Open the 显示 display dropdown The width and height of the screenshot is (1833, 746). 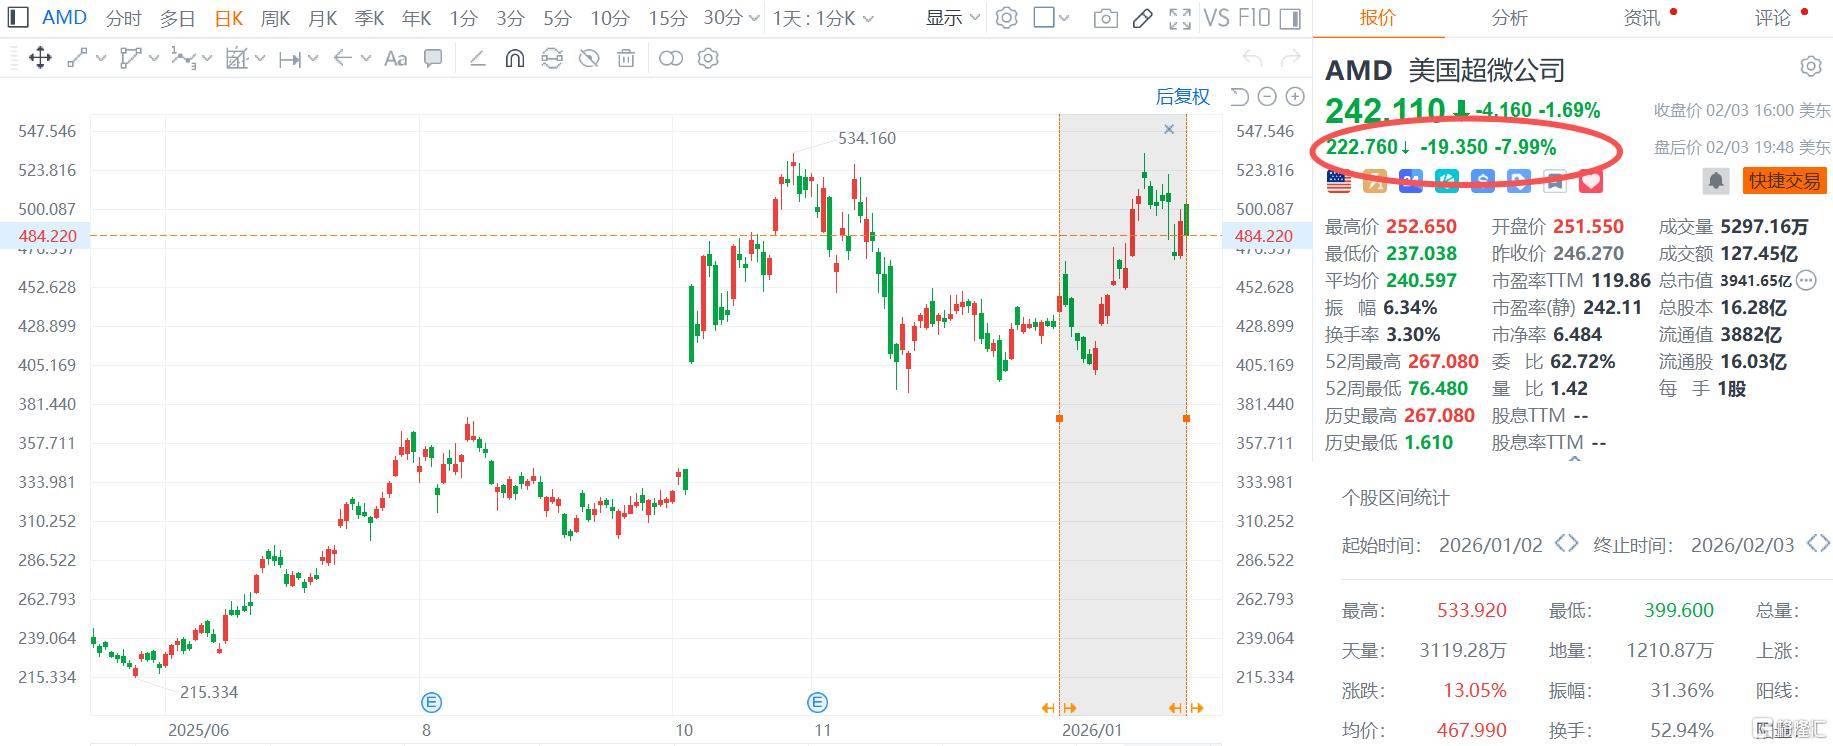pyautogui.click(x=952, y=18)
